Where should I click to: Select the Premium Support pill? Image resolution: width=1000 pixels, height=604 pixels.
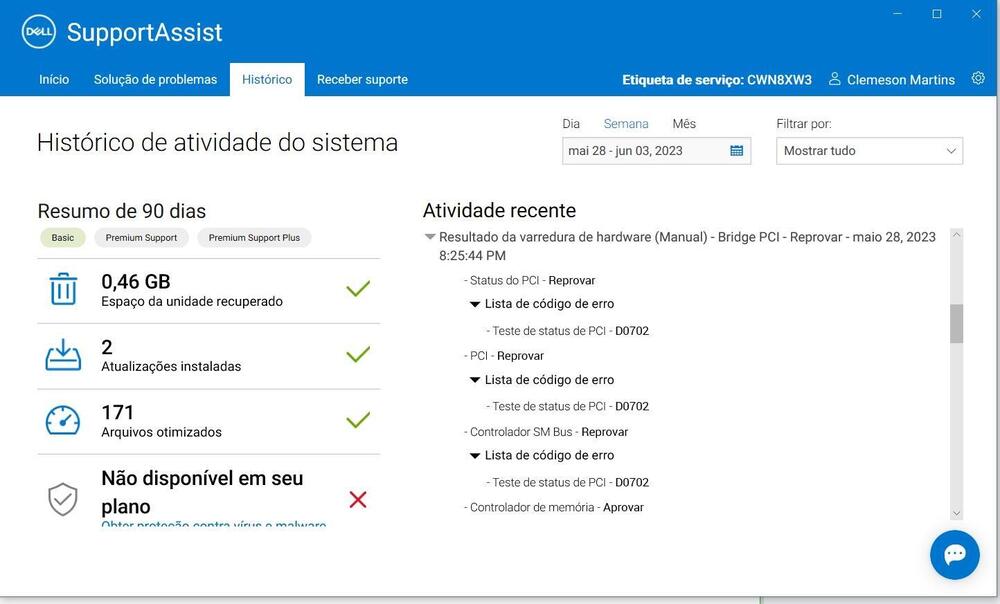pyautogui.click(x=142, y=238)
